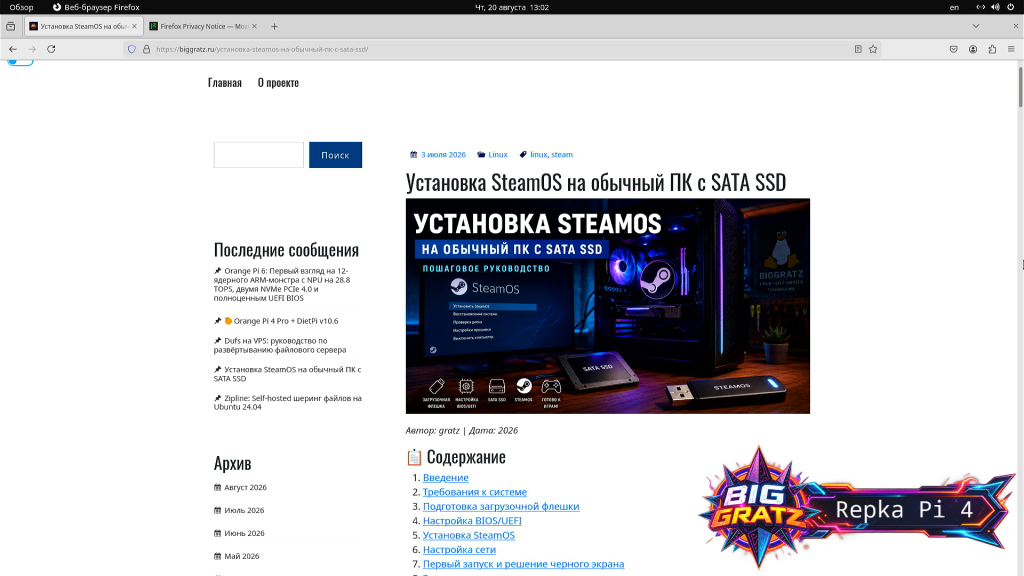Open the tracking protection shield icon

pos(132,49)
